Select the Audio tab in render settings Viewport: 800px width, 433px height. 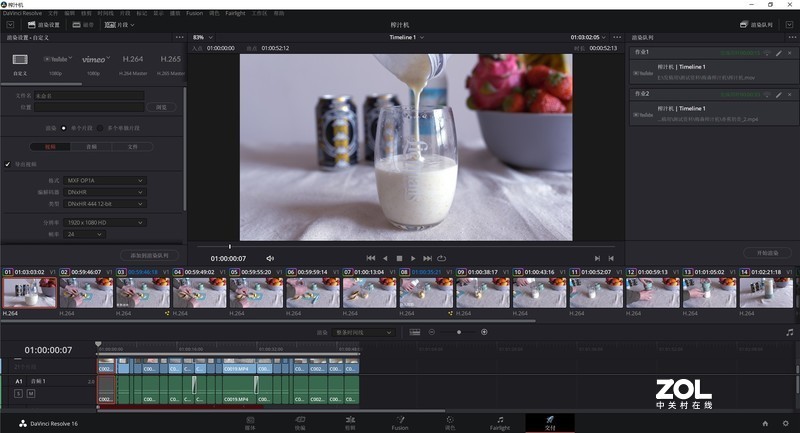coord(91,147)
